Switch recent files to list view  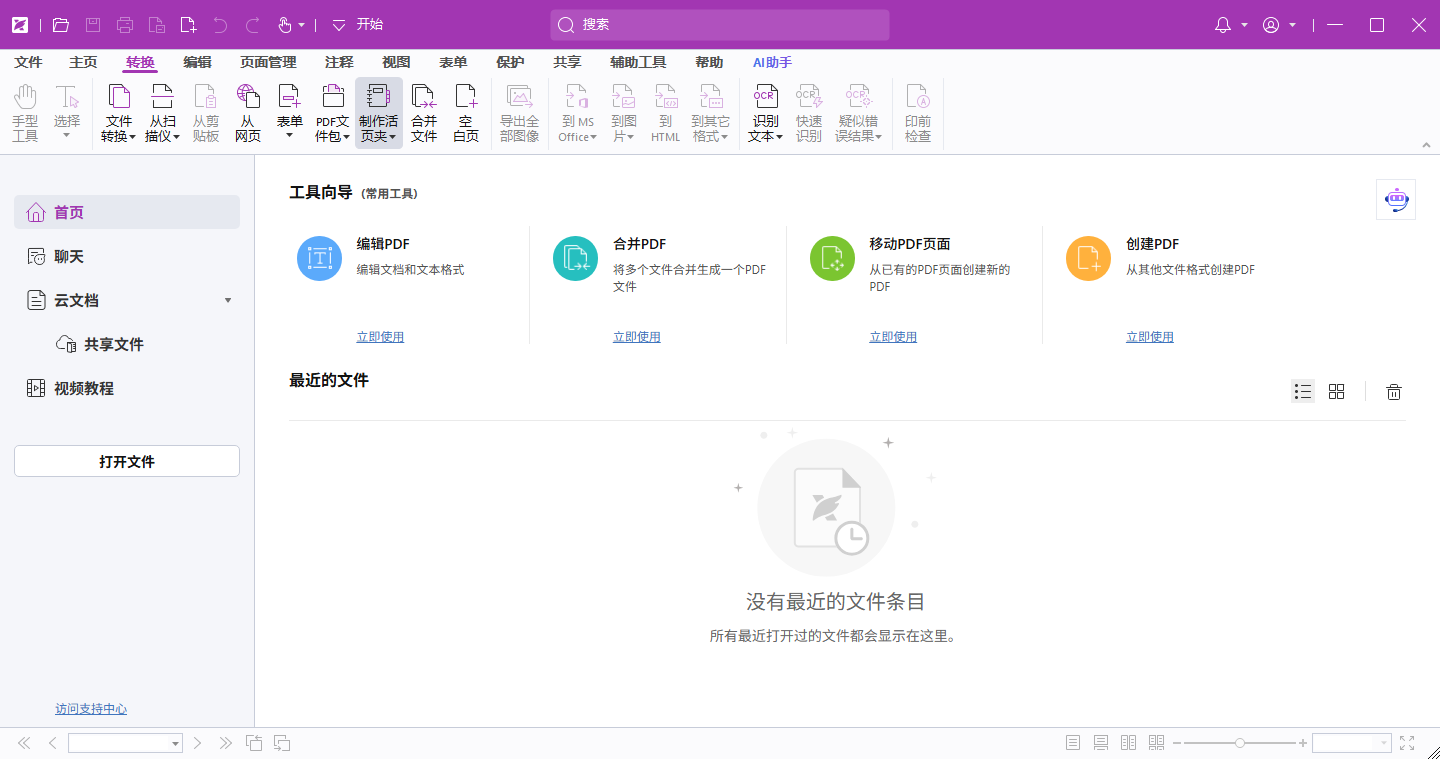(1302, 391)
